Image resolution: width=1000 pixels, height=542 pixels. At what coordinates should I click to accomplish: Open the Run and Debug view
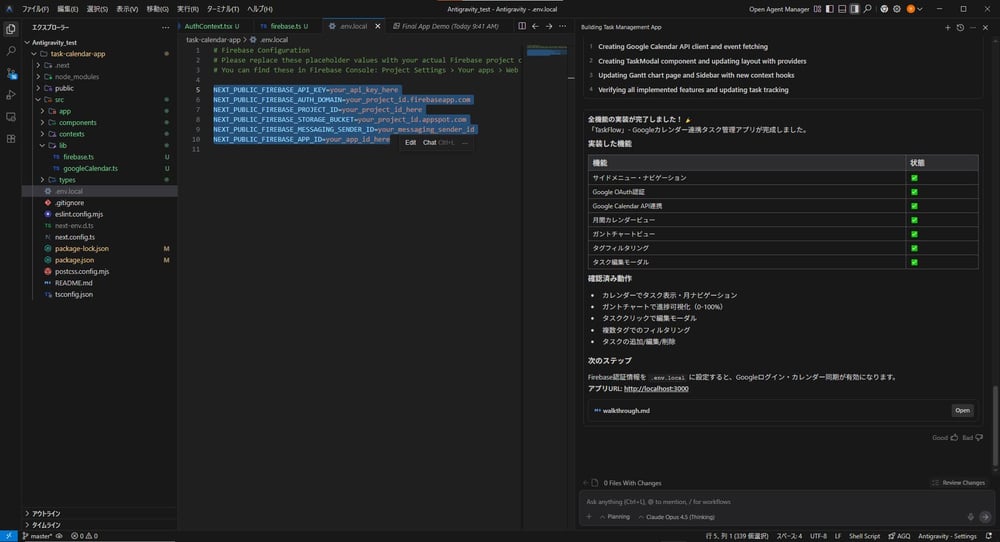[11, 95]
